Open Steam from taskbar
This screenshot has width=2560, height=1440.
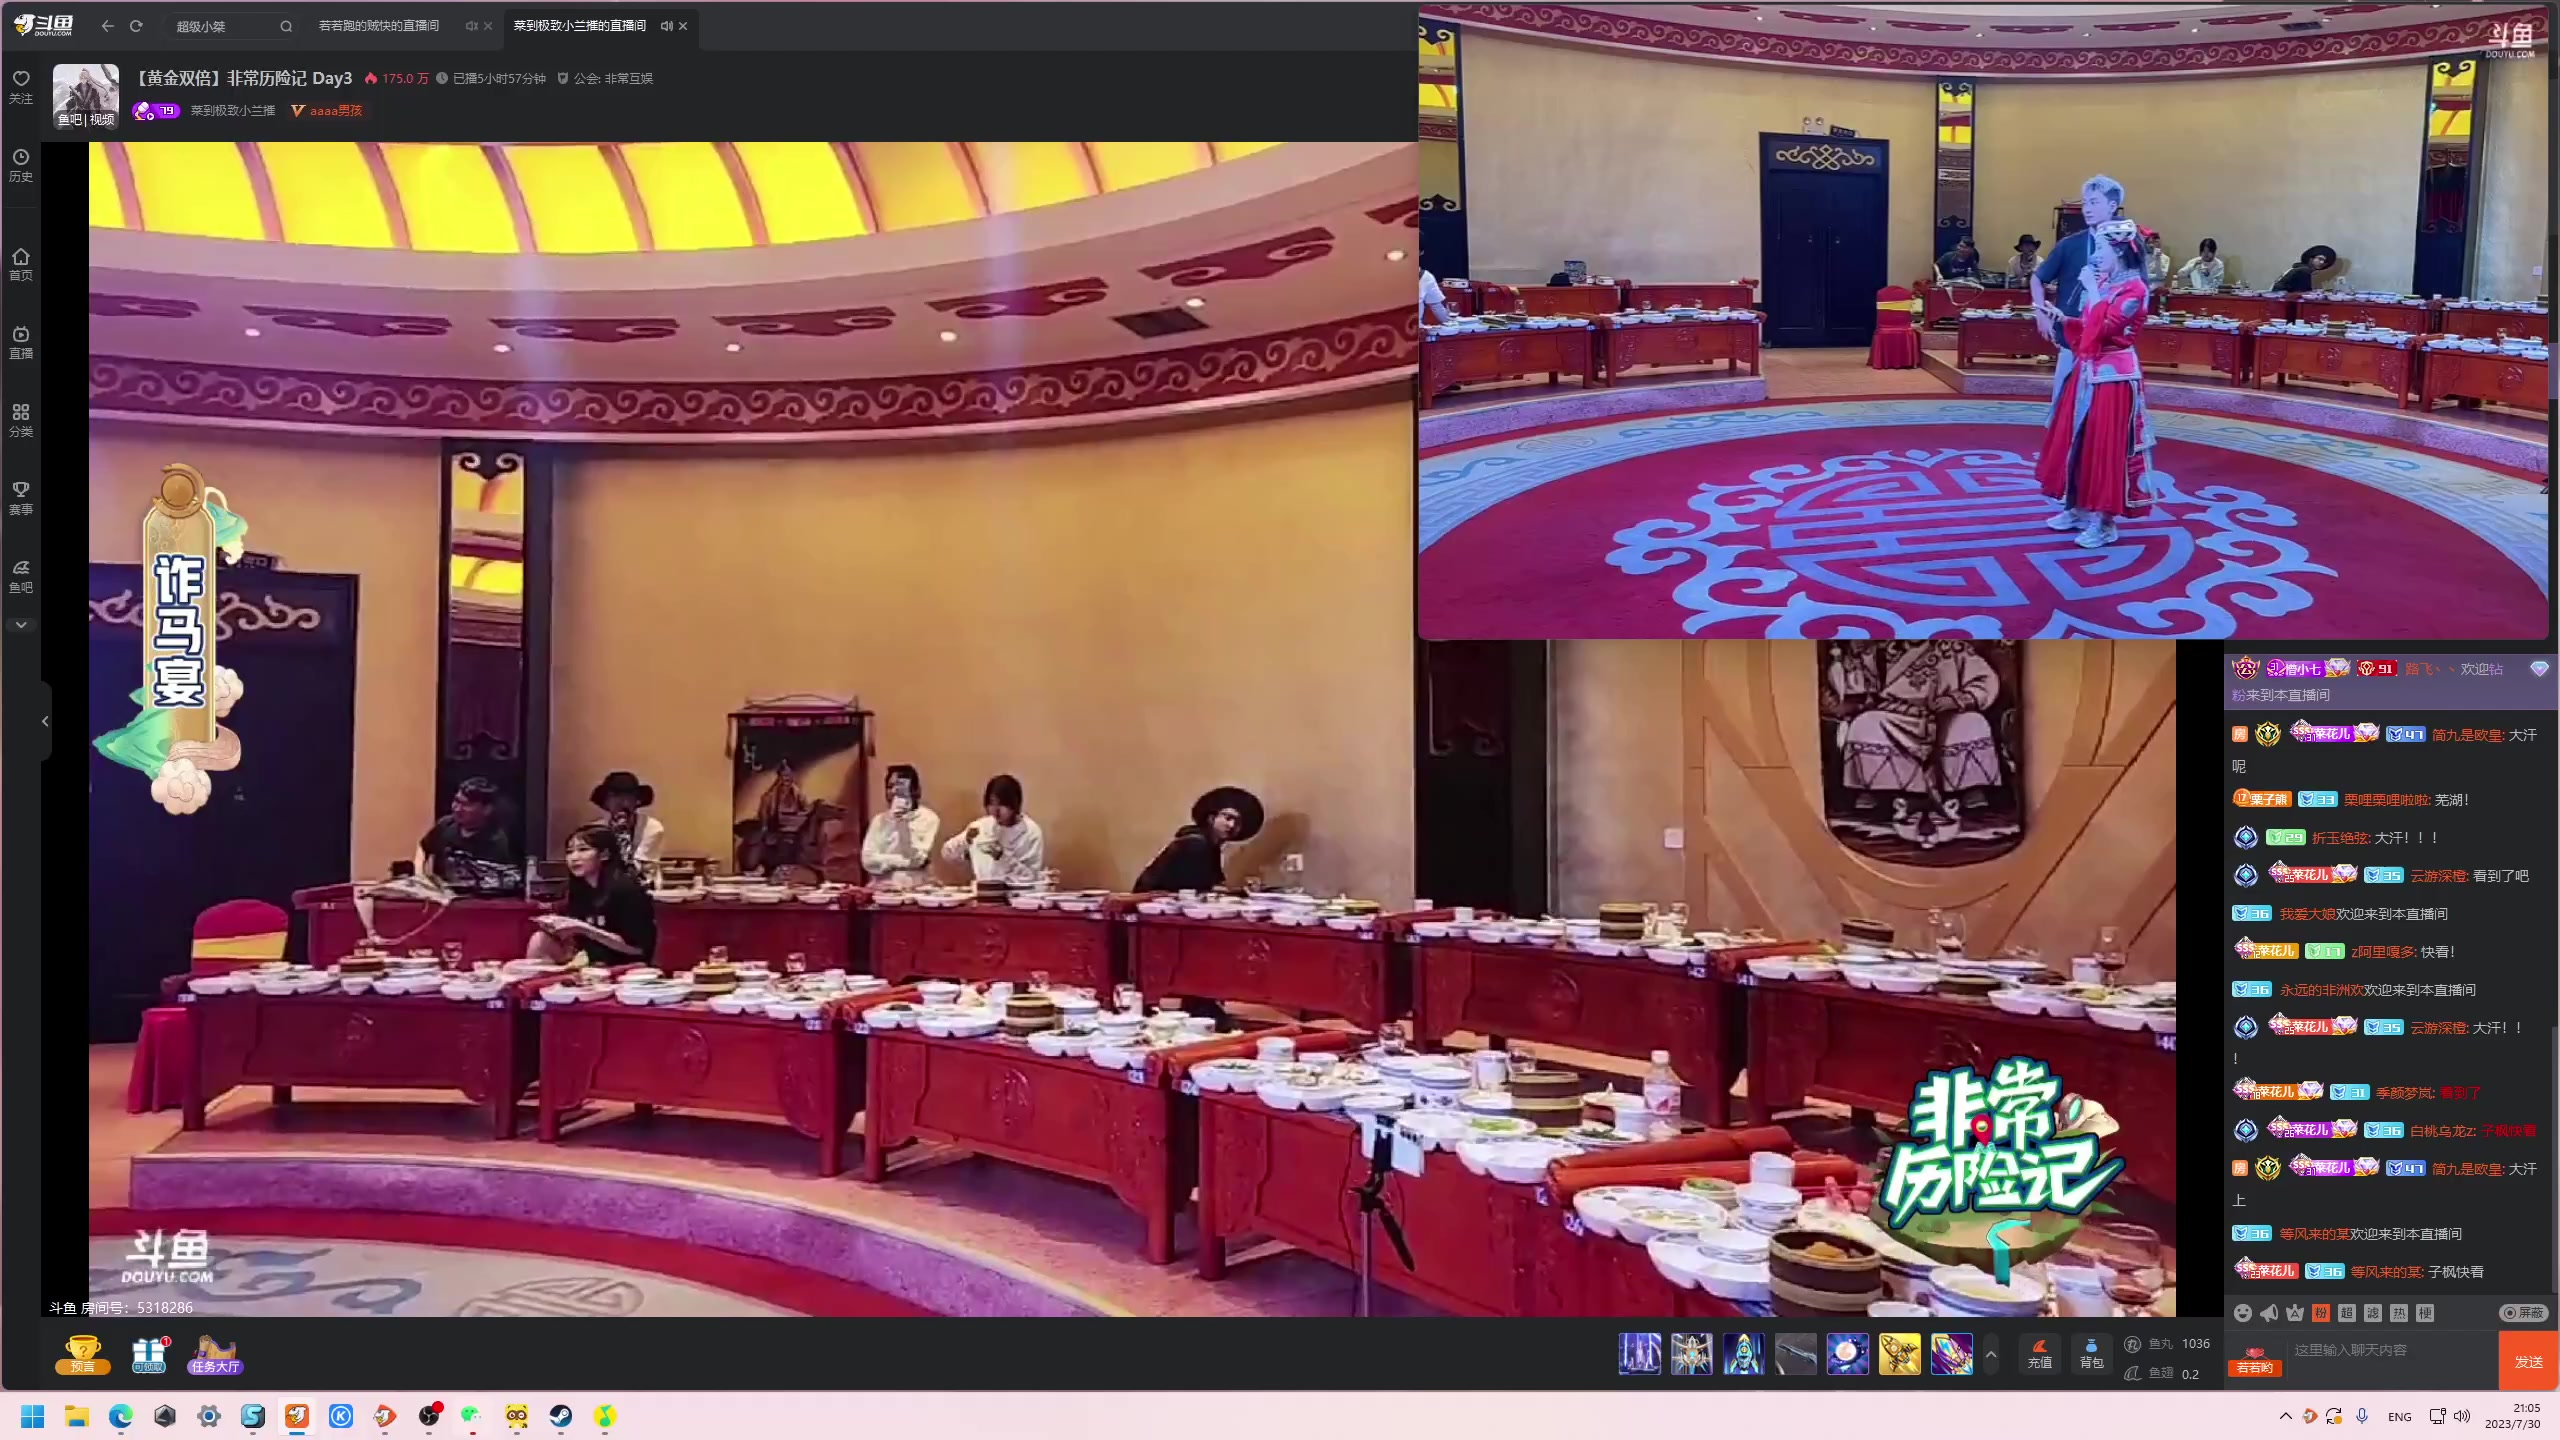click(x=561, y=1416)
